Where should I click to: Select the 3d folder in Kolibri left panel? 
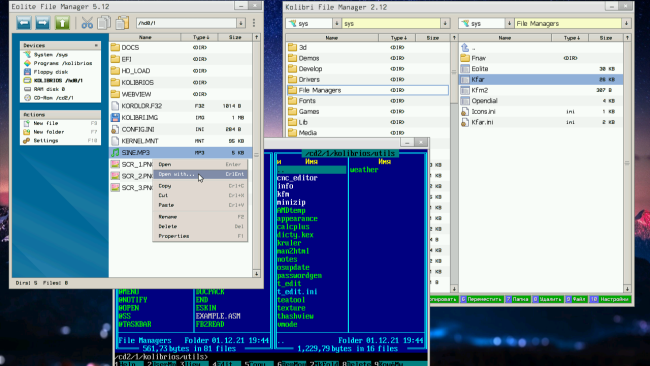[x=368, y=47]
